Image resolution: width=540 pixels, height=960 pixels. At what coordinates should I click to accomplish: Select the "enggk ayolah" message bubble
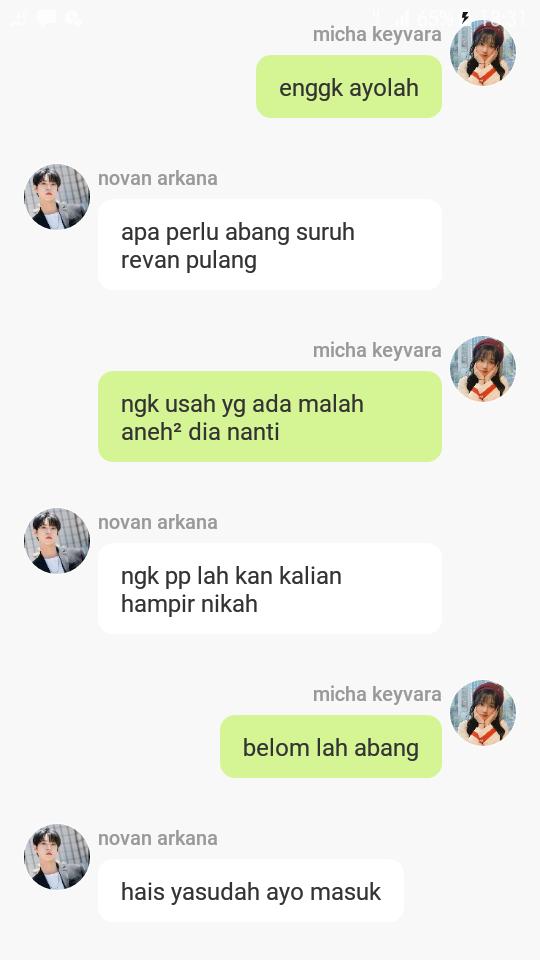(349, 87)
